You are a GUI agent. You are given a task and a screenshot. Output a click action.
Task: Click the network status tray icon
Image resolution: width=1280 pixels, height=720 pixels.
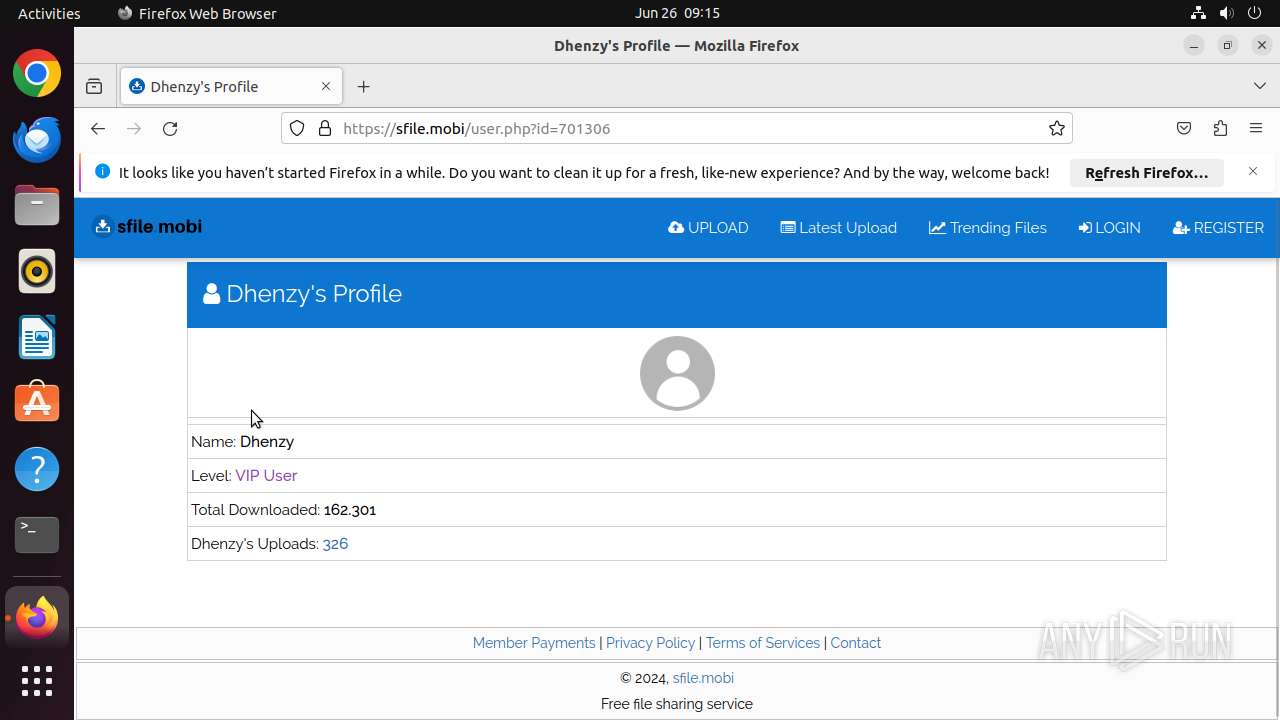point(1198,13)
